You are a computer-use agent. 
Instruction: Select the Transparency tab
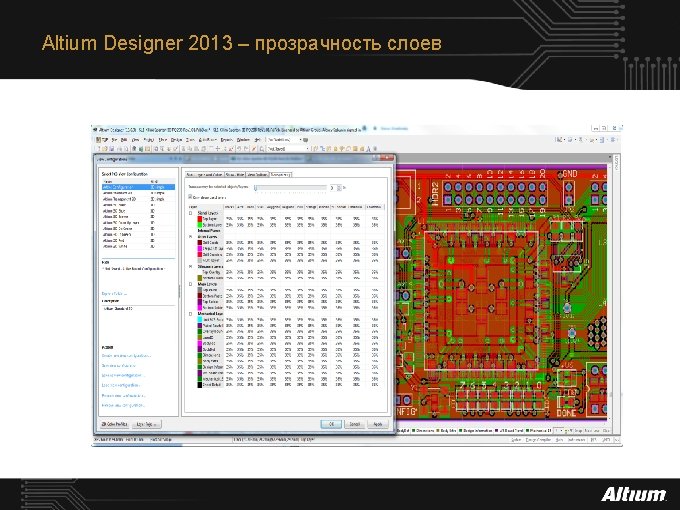coord(280,174)
